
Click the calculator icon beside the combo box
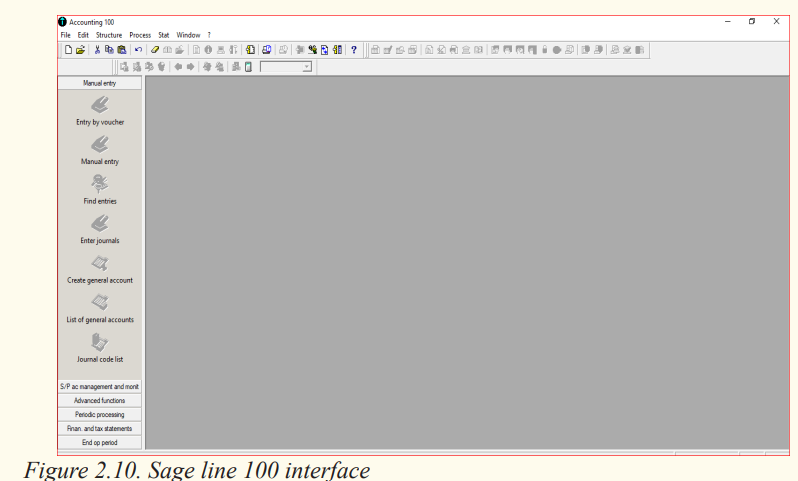pos(248,67)
